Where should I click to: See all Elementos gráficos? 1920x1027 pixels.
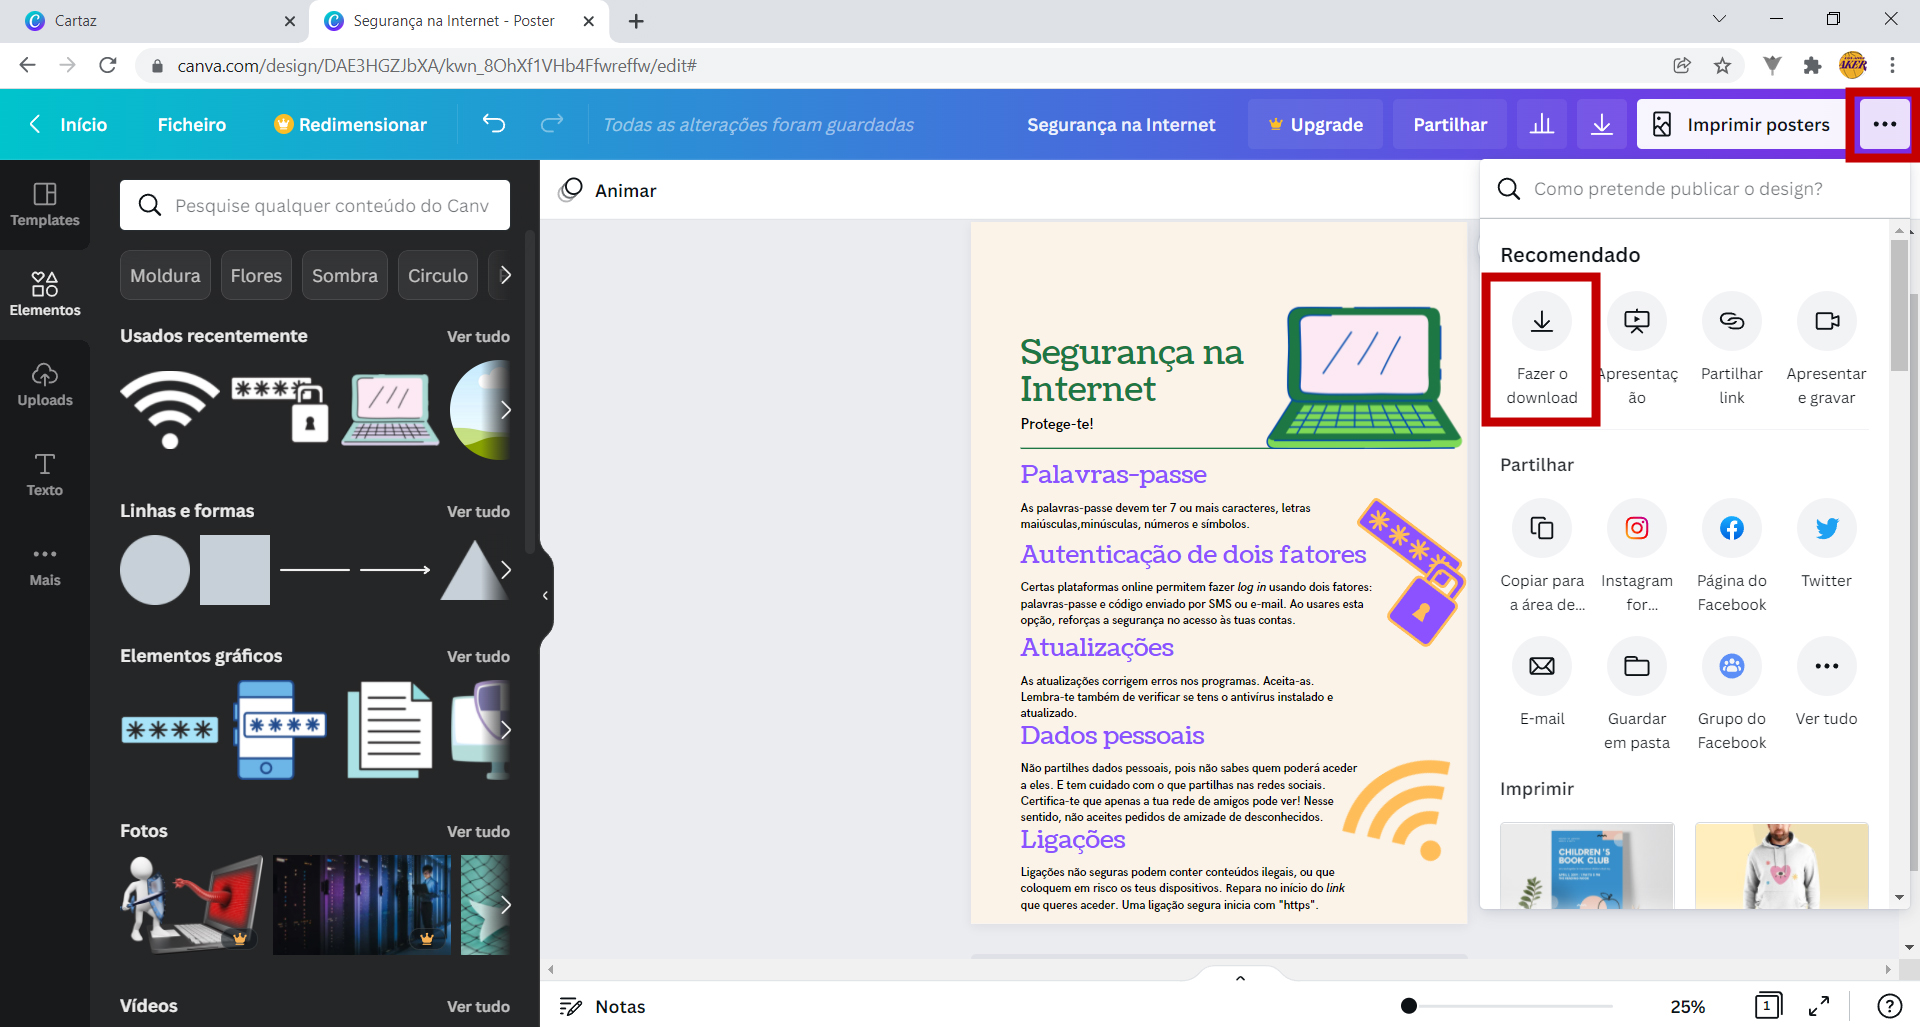pyautogui.click(x=478, y=656)
